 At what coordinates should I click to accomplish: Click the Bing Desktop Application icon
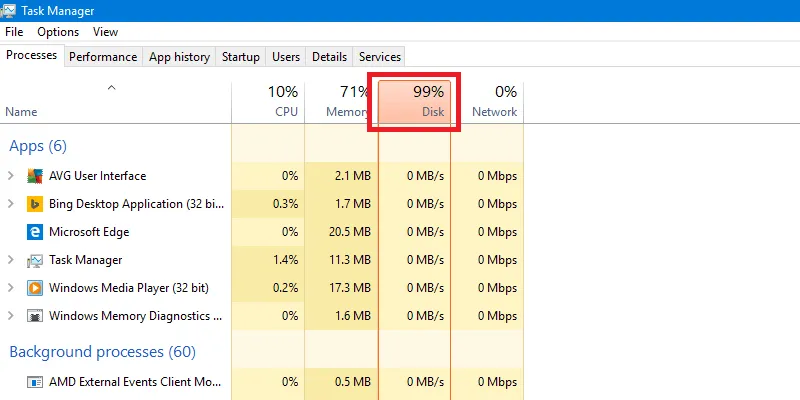[x=35, y=204]
